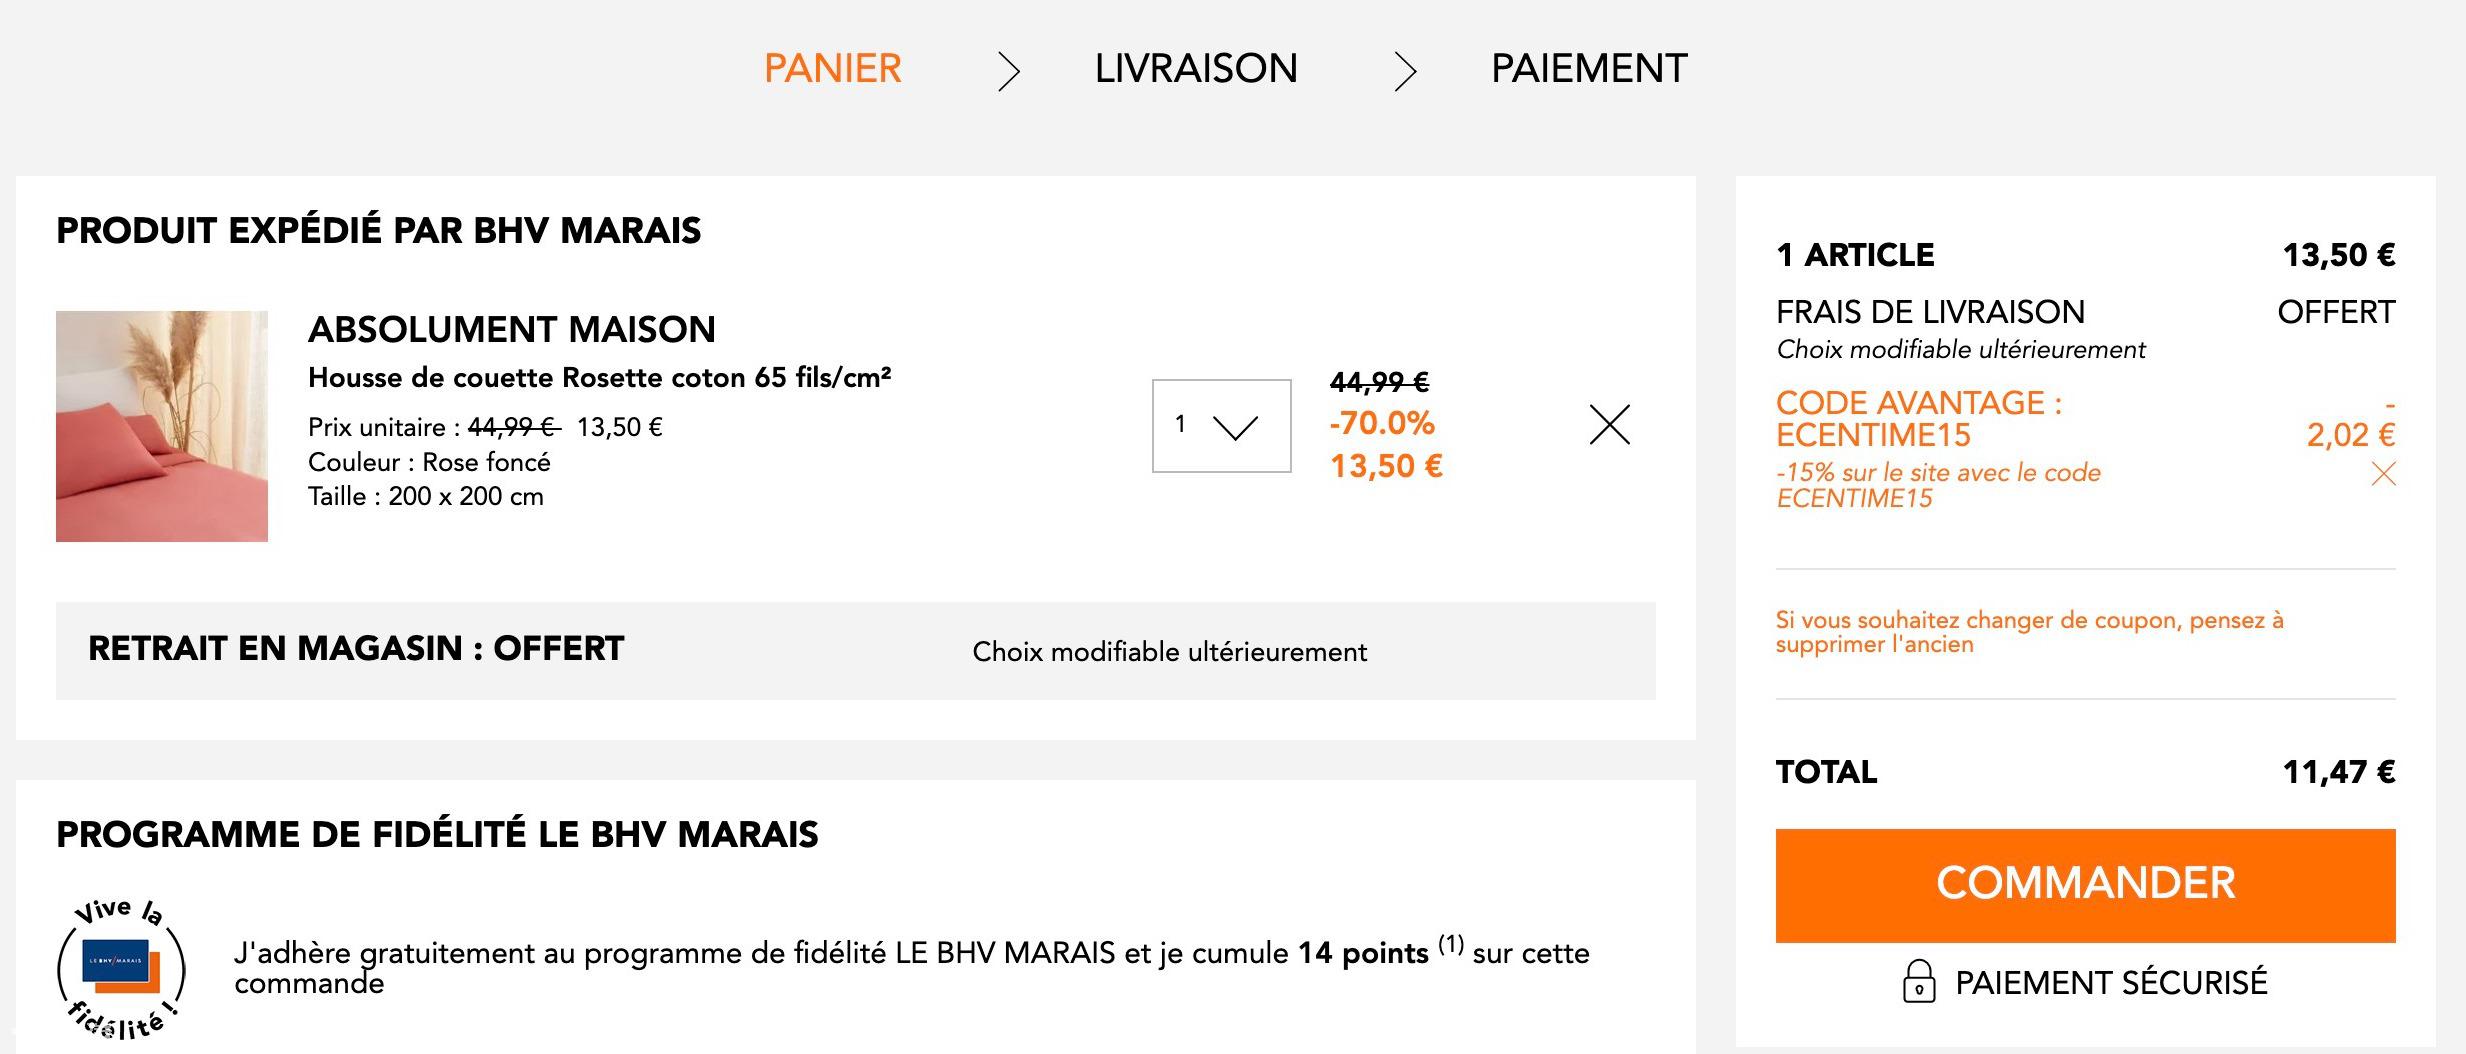Remove the ECENTIME15 promo code
The image size is (2466, 1054).
tap(2384, 474)
